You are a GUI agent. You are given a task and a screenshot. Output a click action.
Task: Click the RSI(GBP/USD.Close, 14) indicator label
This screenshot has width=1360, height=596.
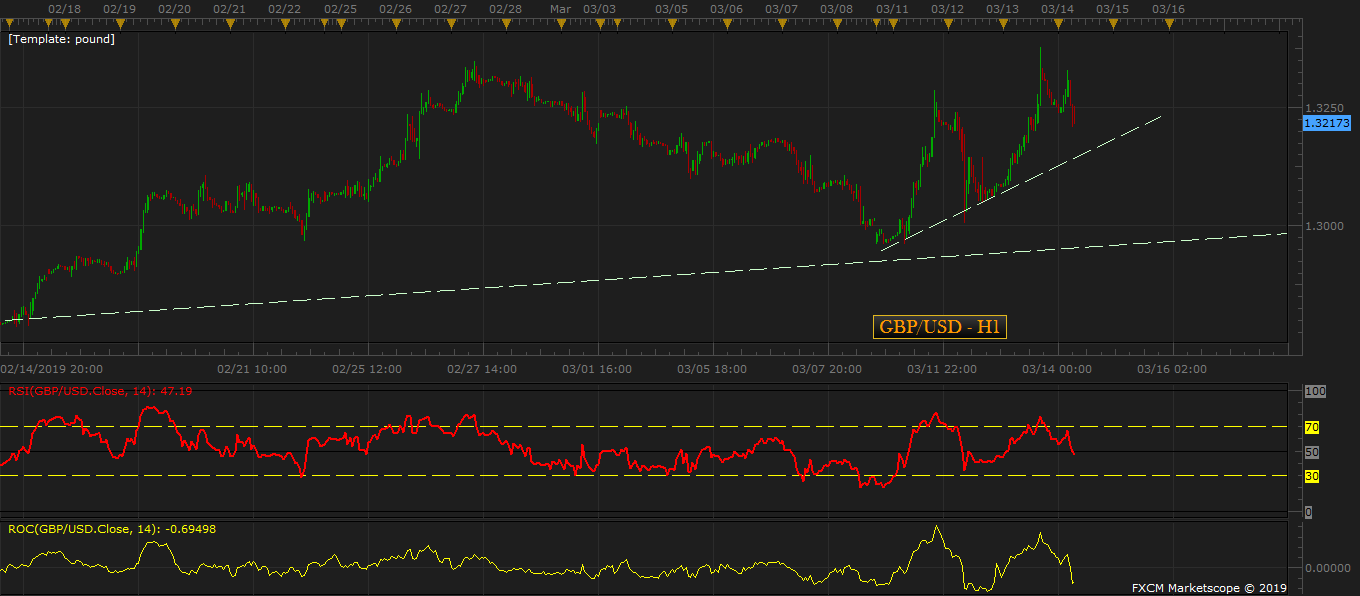tap(100, 391)
